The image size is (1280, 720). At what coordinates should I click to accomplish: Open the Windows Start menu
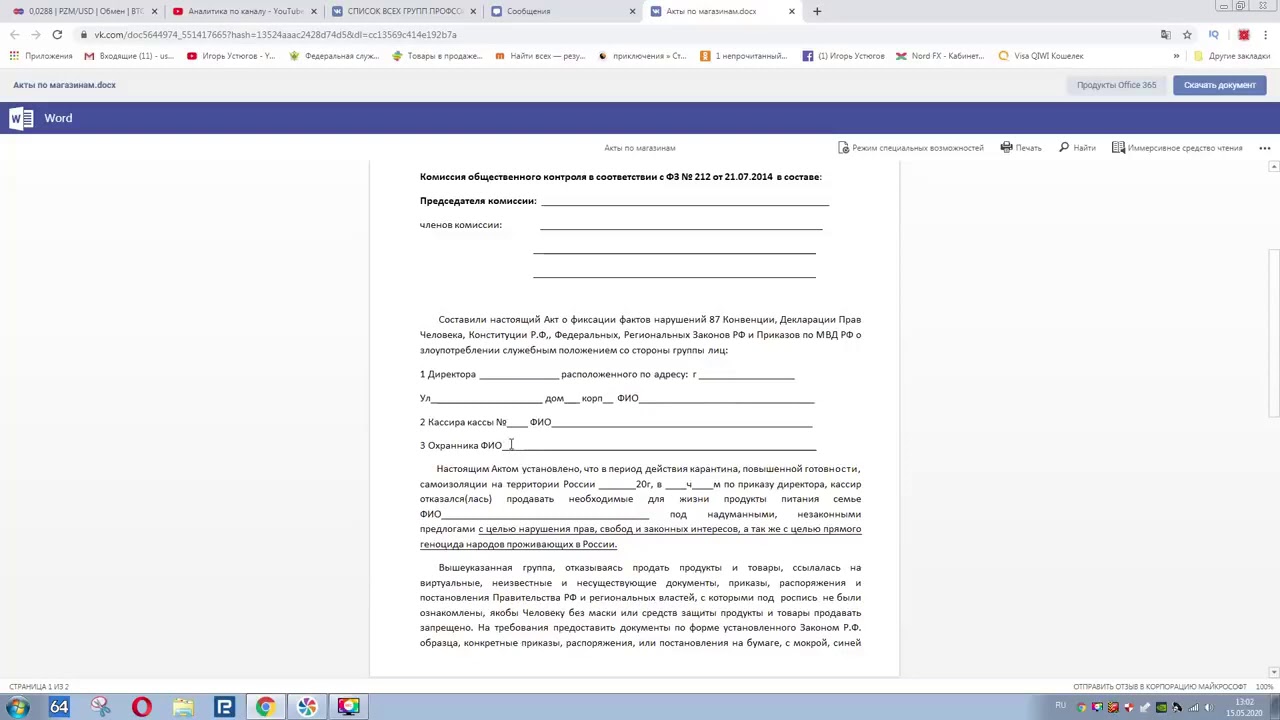coord(18,707)
